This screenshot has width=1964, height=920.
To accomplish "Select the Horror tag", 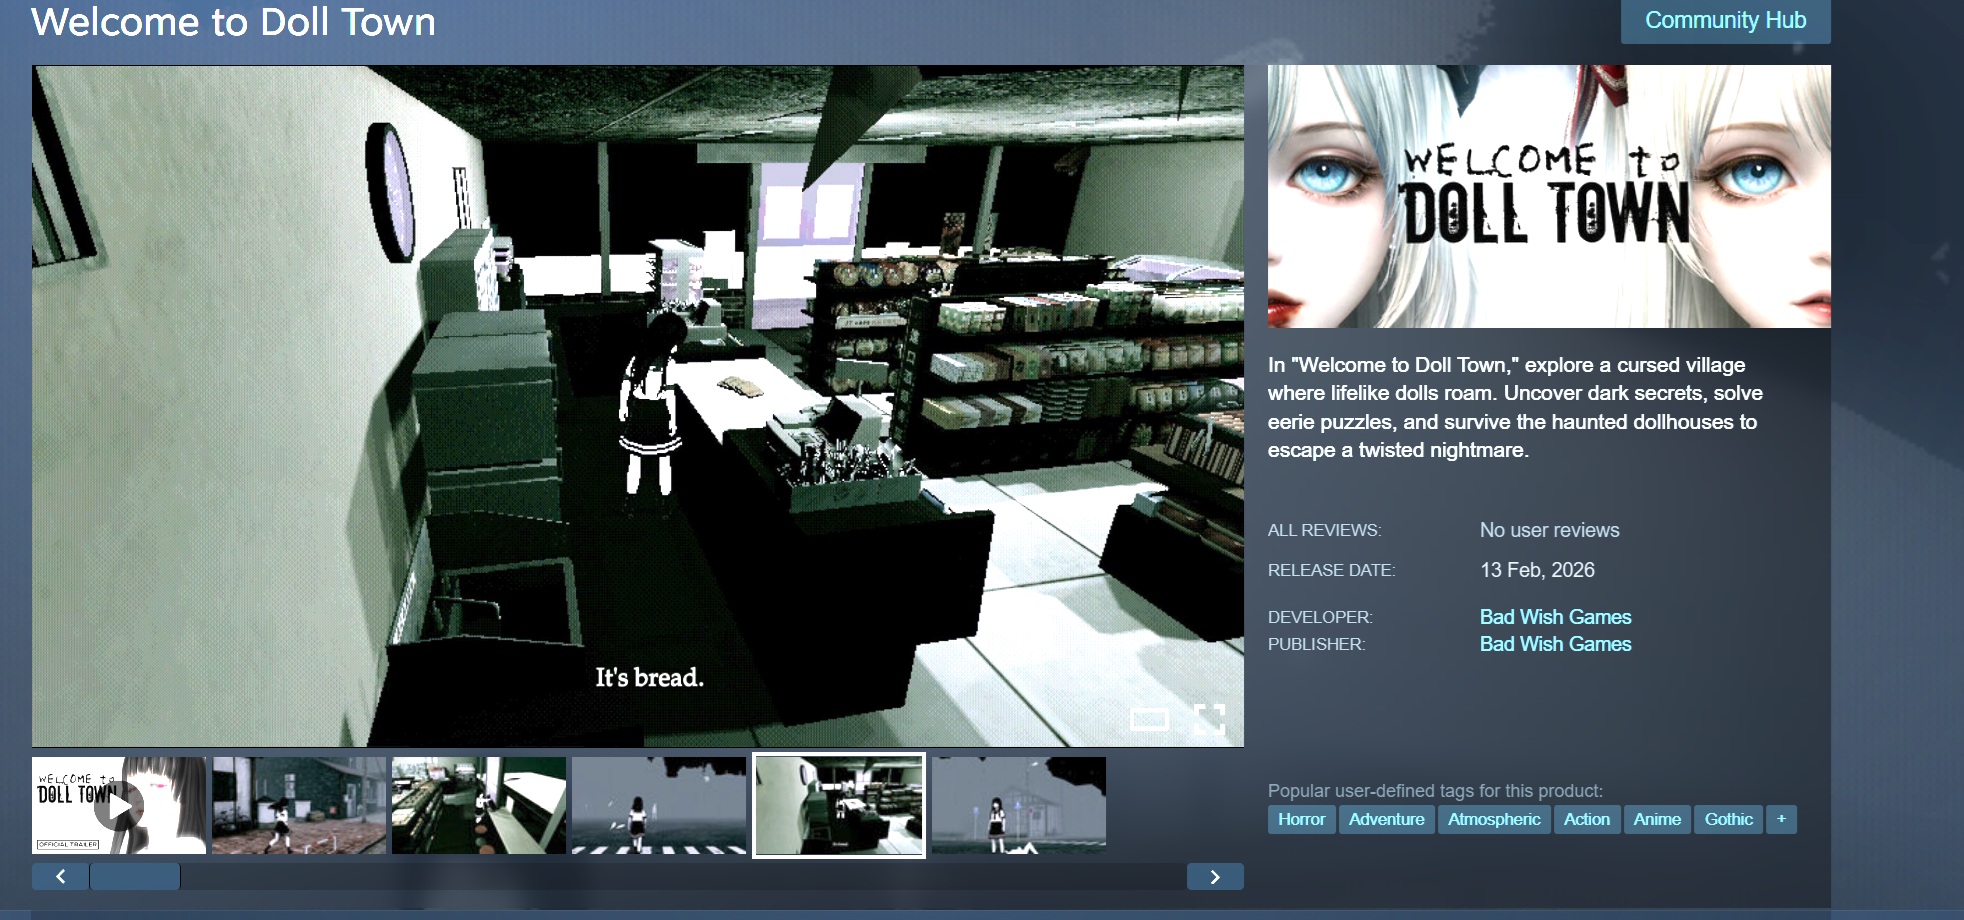I will 1301,819.
